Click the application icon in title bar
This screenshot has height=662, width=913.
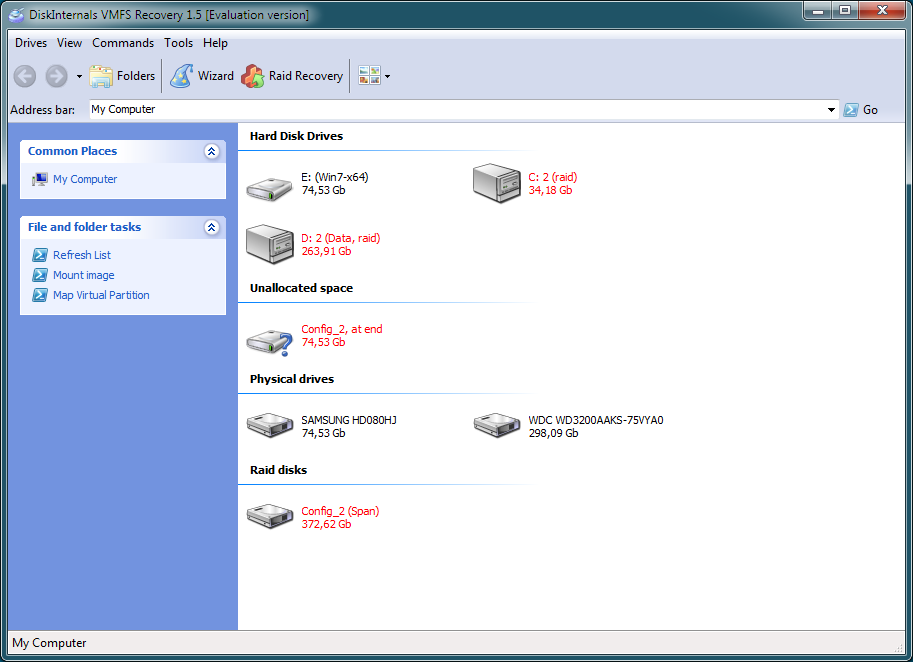pyautogui.click(x=16, y=15)
